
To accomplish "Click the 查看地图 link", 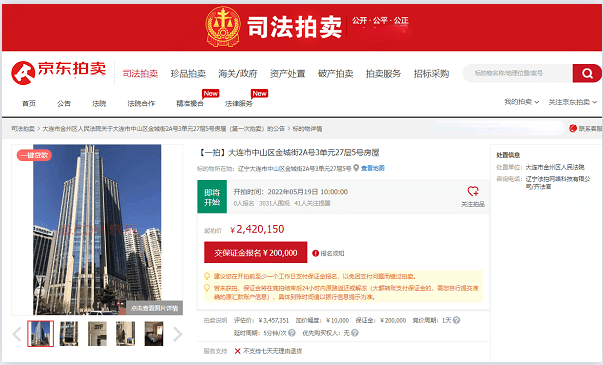I will tap(373, 168).
